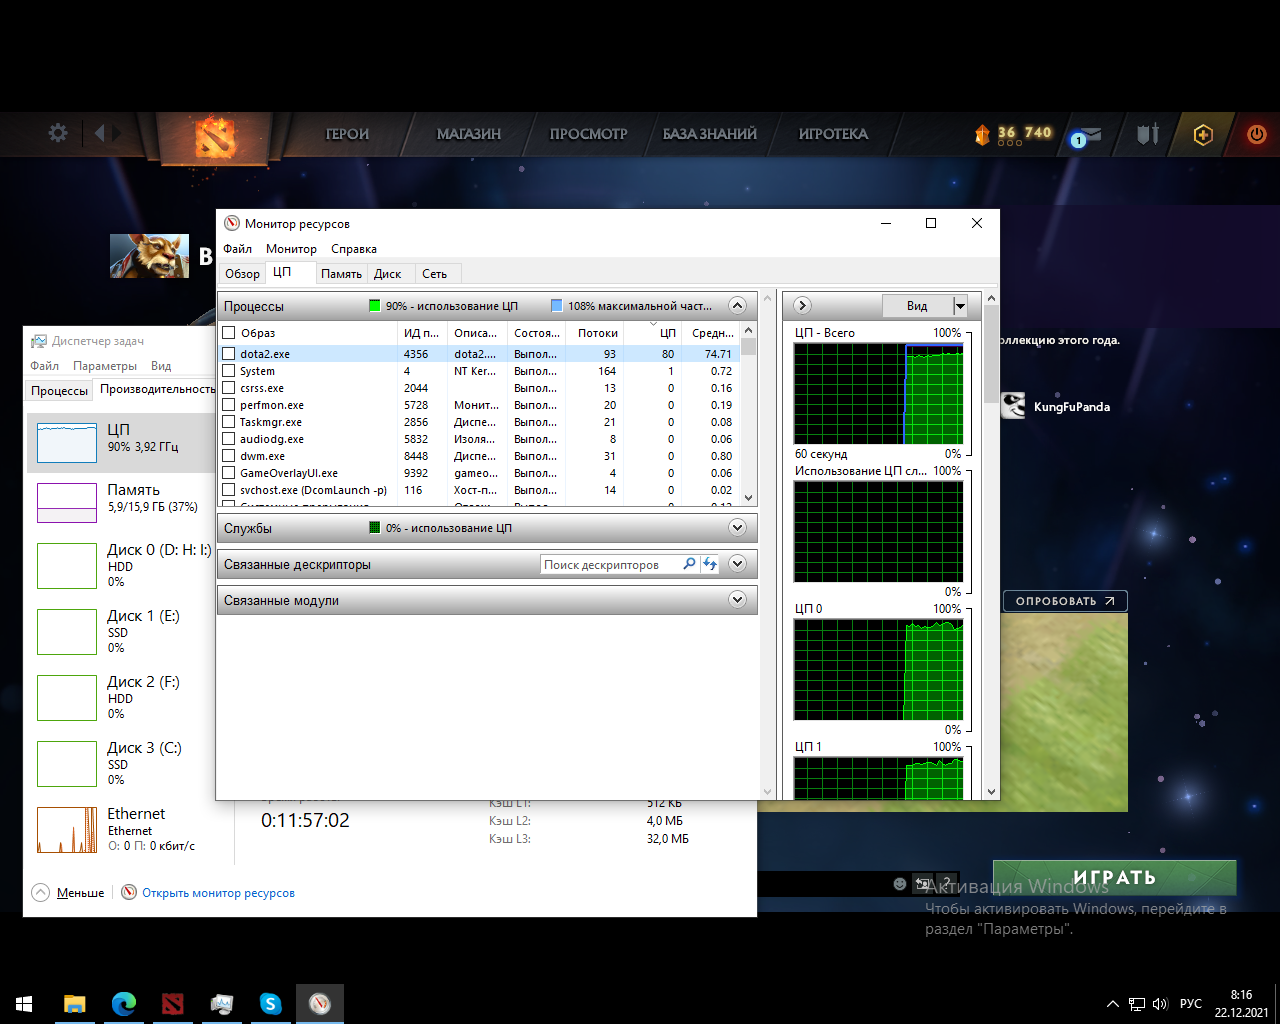The image size is (1280, 1024).
Task: Select the Процессы tab in Task Manager
Action: click(59, 390)
